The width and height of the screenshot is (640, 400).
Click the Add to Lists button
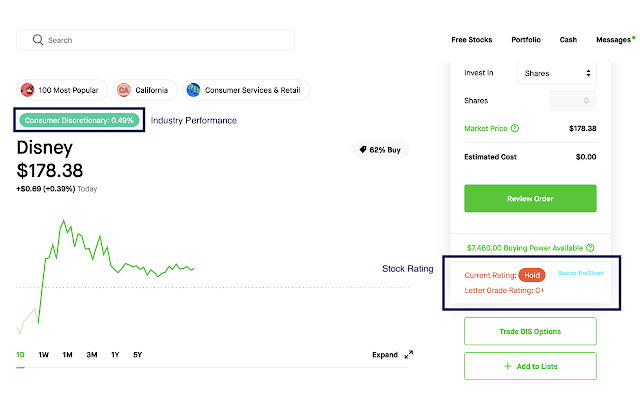[530, 366]
